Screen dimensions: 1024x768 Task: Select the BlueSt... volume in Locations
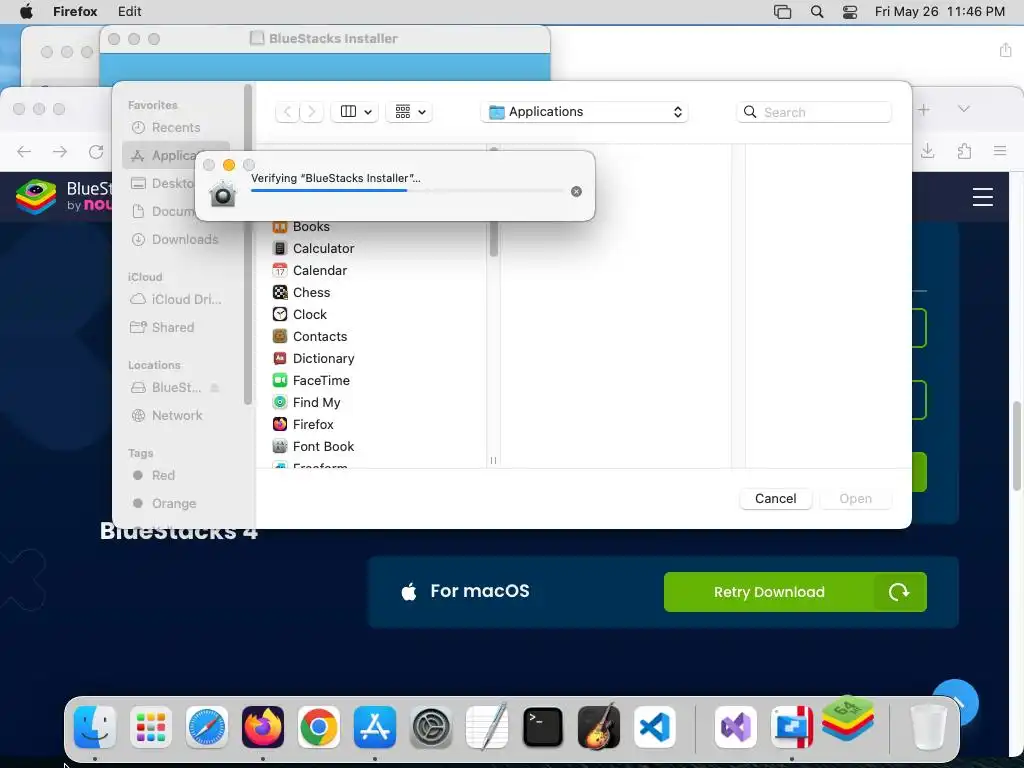click(176, 387)
